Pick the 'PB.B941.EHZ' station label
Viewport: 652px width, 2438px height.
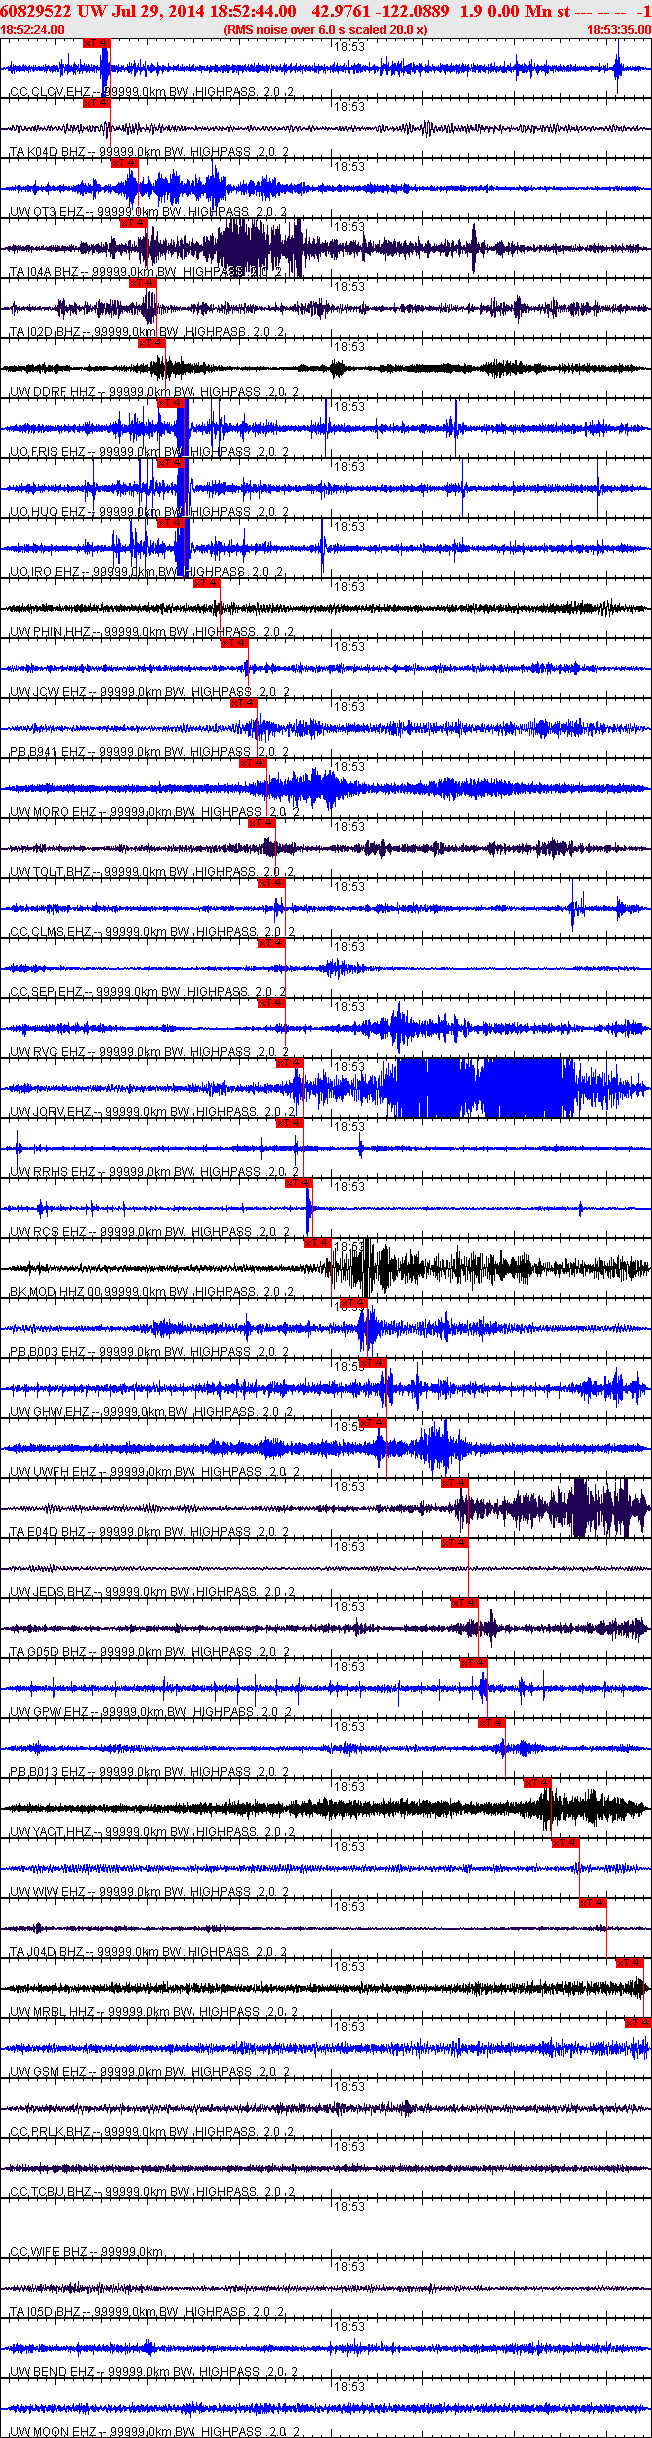48,752
